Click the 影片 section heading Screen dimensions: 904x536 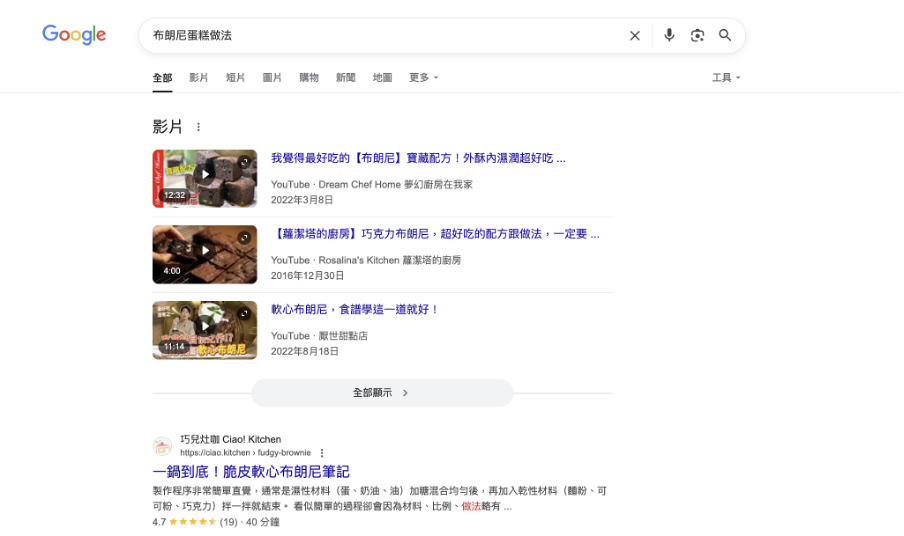tap(167, 127)
